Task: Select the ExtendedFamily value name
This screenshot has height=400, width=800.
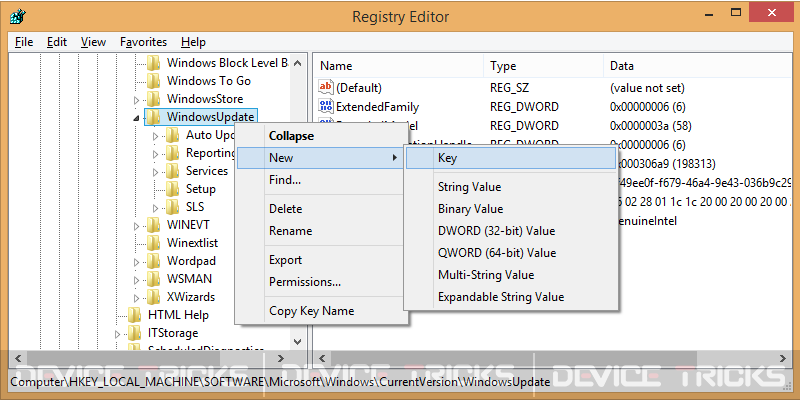Action: pos(377,107)
